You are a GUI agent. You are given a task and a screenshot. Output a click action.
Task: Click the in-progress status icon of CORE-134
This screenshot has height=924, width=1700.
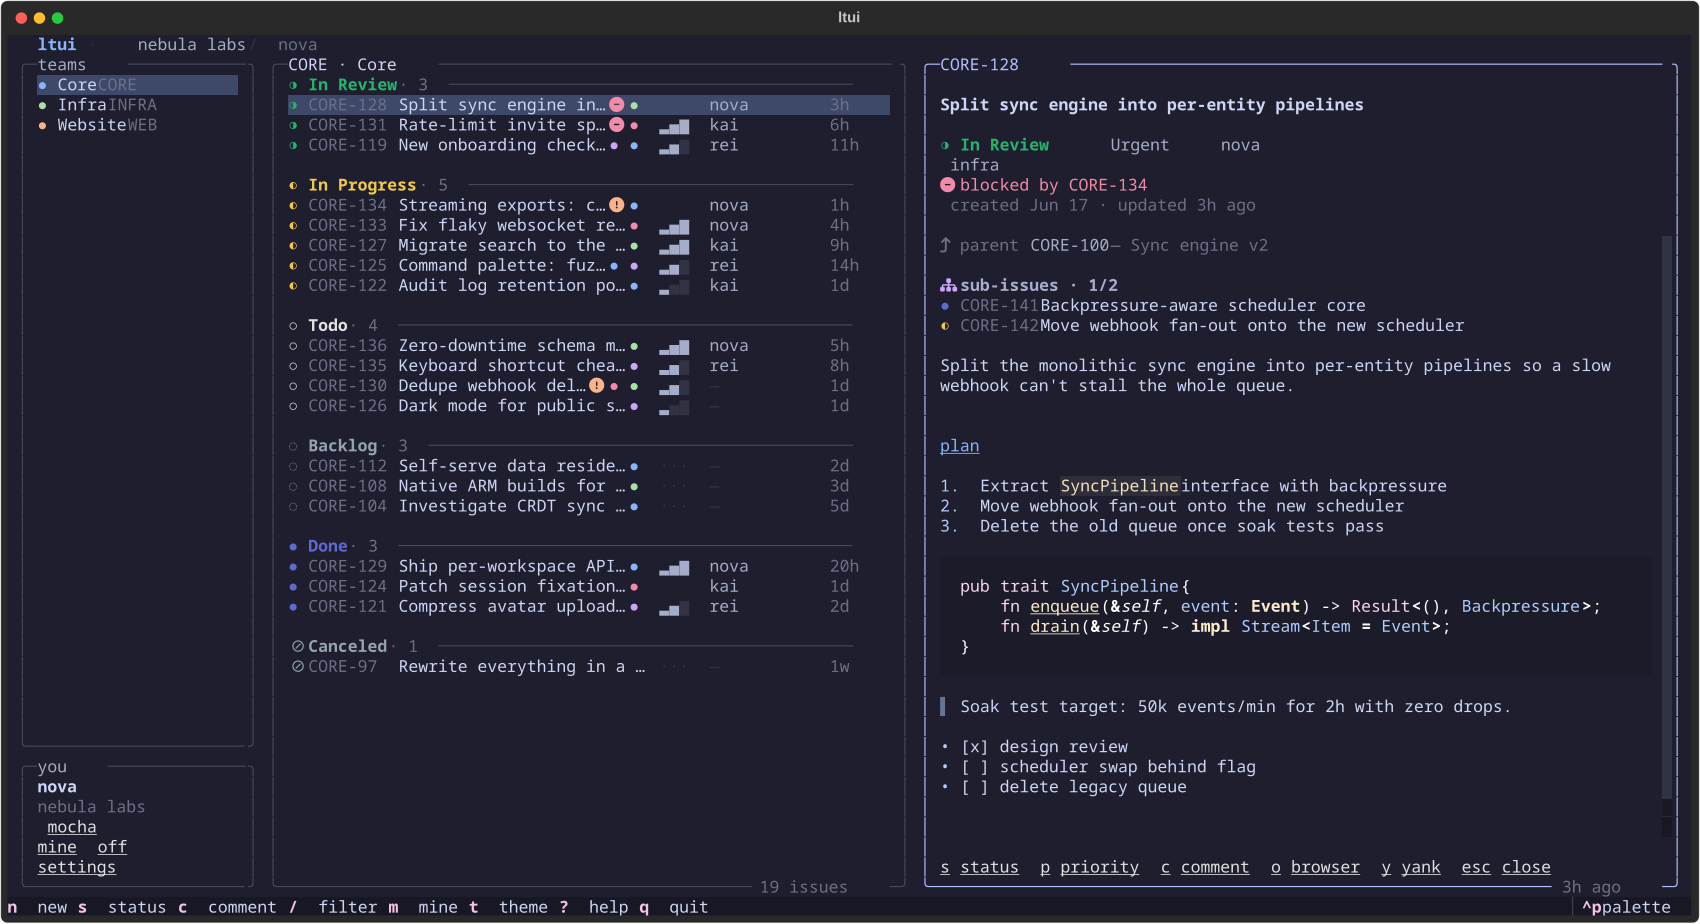point(293,205)
